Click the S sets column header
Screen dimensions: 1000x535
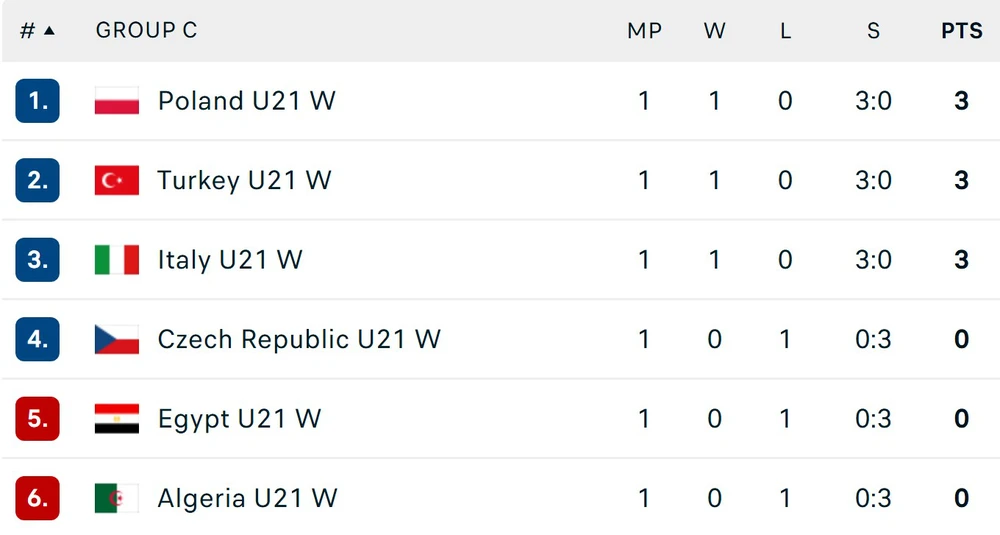(874, 31)
